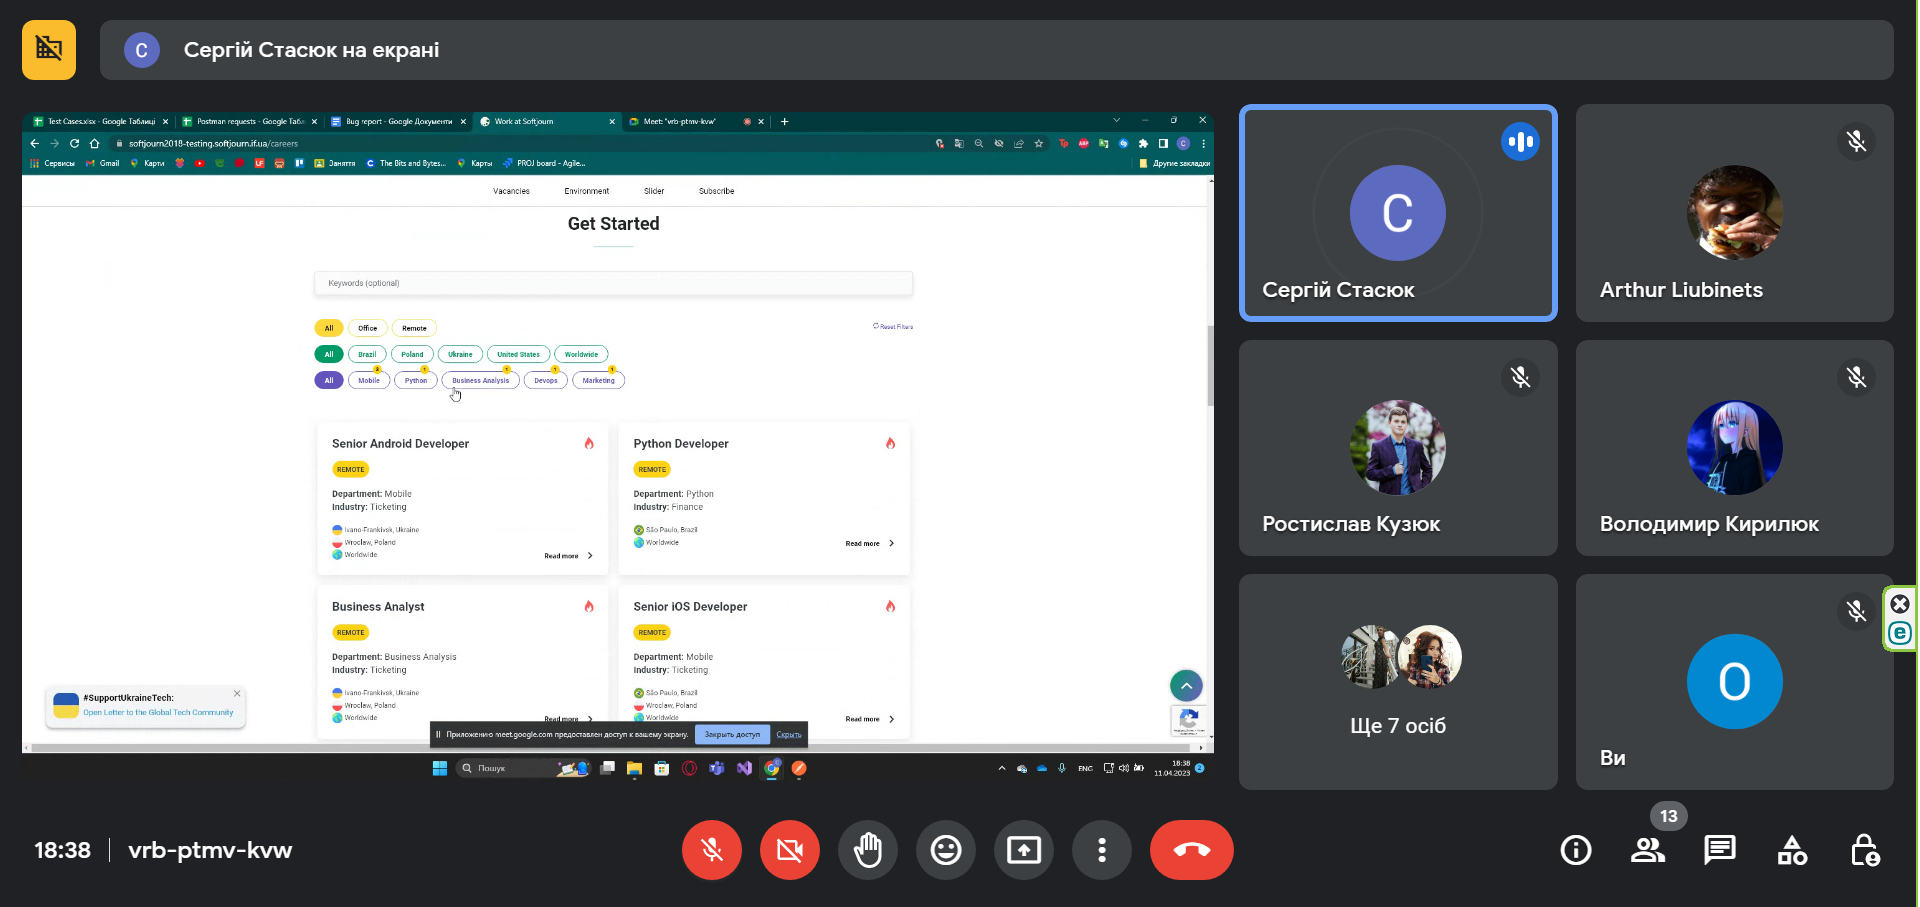Screen dimensions: 1920x907
Task: Unpin the shared screen via yellow icon
Action: [49, 50]
